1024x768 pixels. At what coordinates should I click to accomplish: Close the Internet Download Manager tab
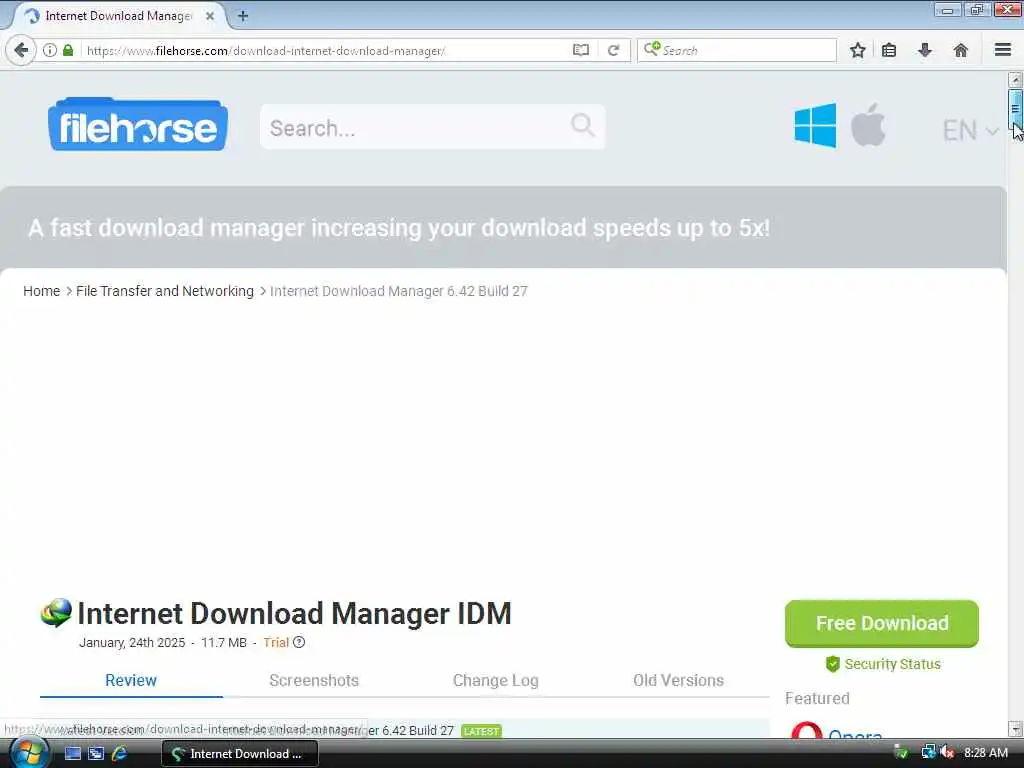coord(210,16)
